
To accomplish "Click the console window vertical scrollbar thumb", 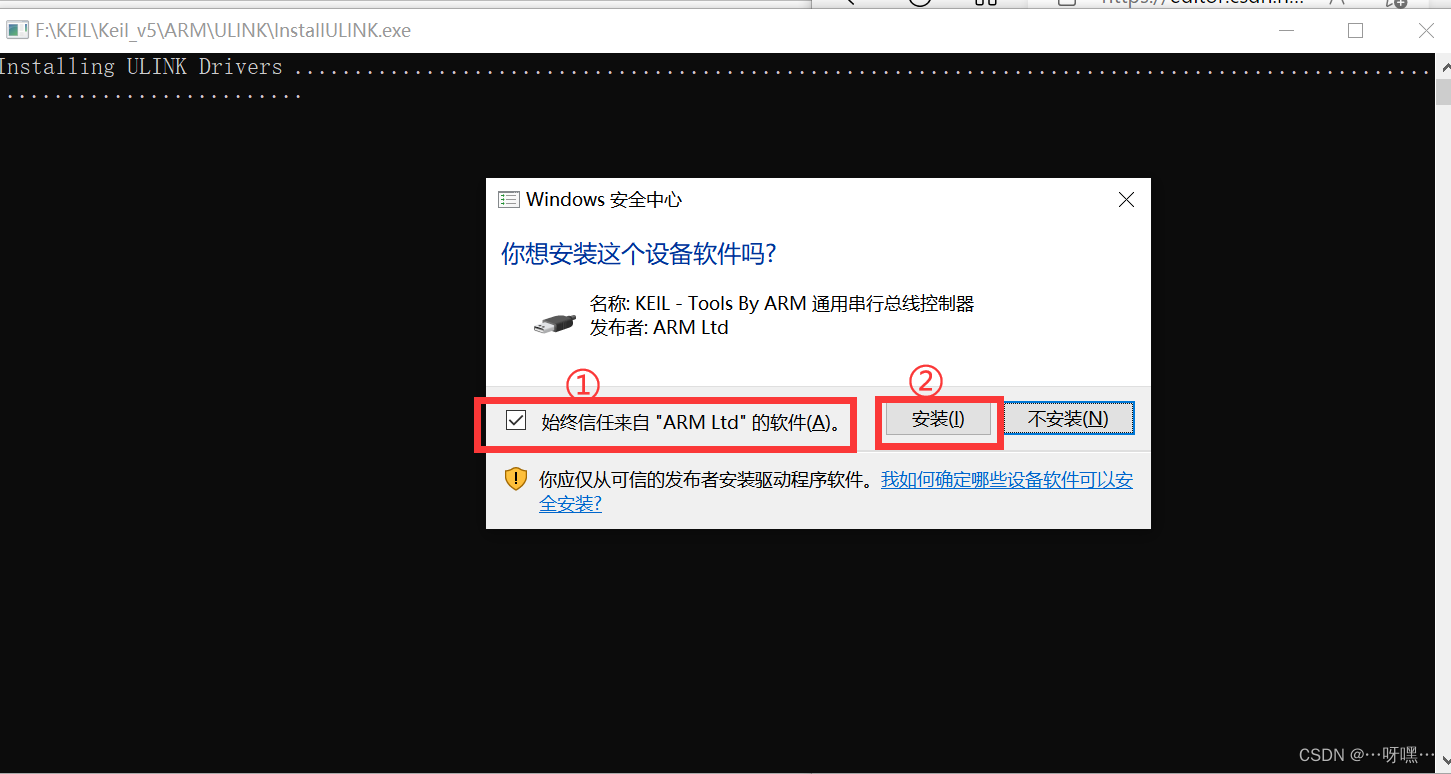I will click(1443, 92).
